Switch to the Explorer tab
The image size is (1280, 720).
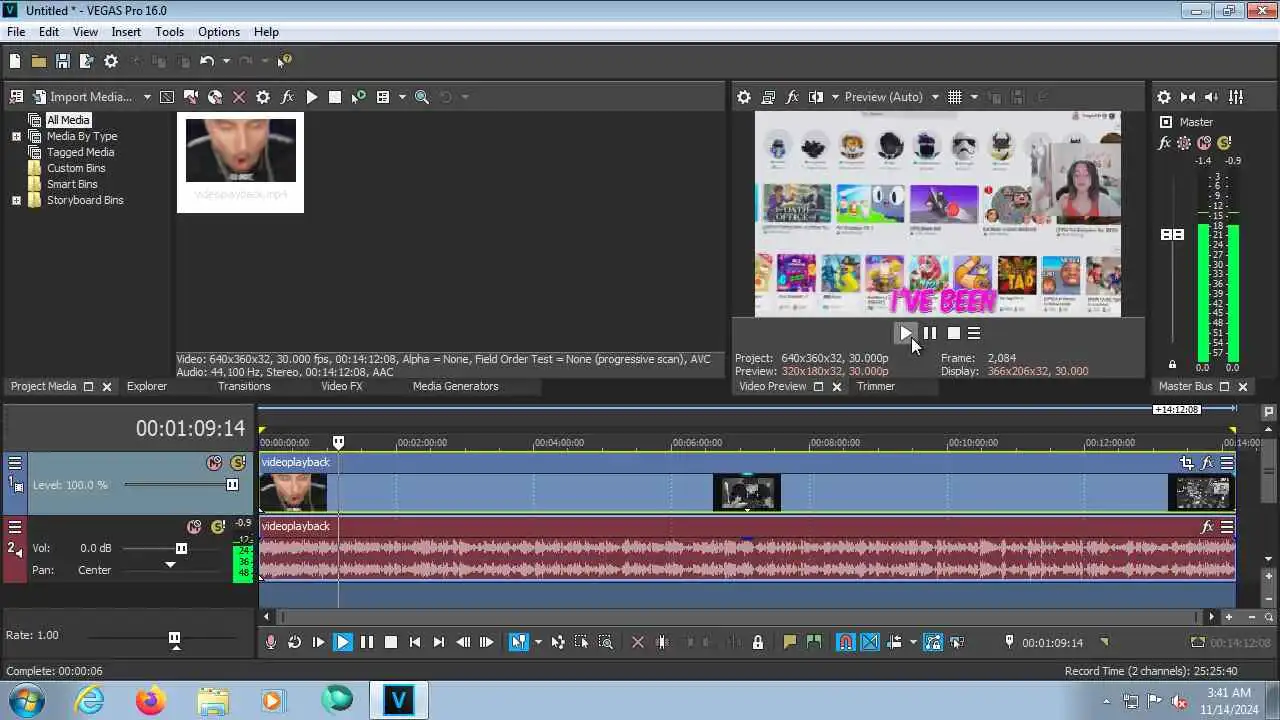[147, 386]
